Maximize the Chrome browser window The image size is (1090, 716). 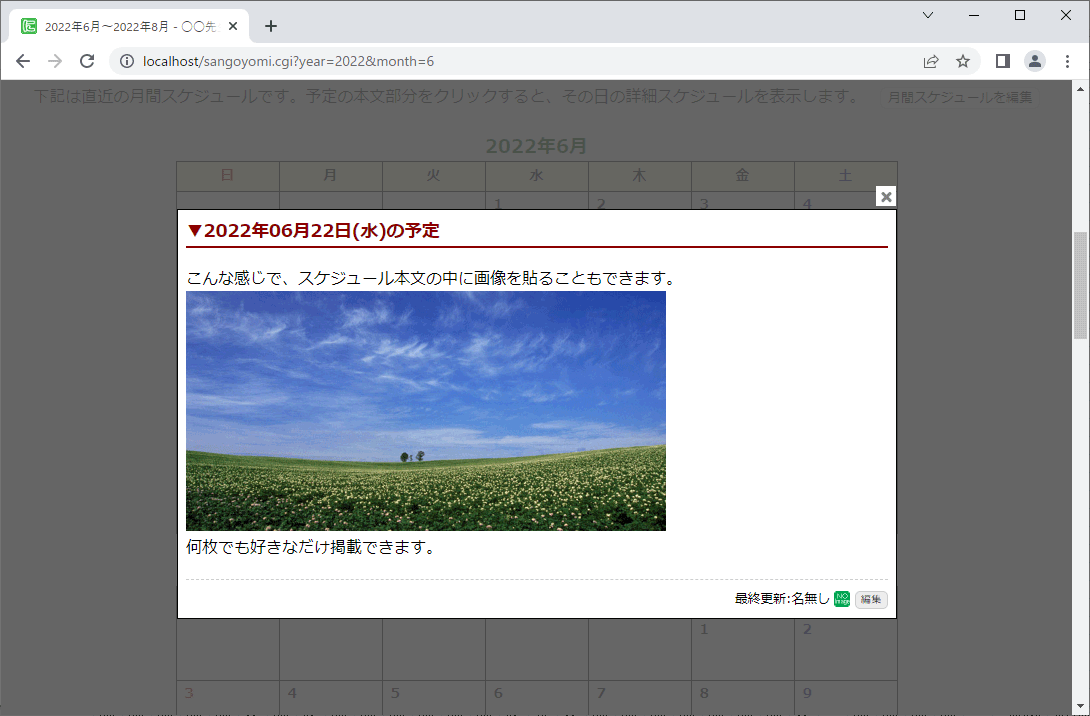point(1020,15)
